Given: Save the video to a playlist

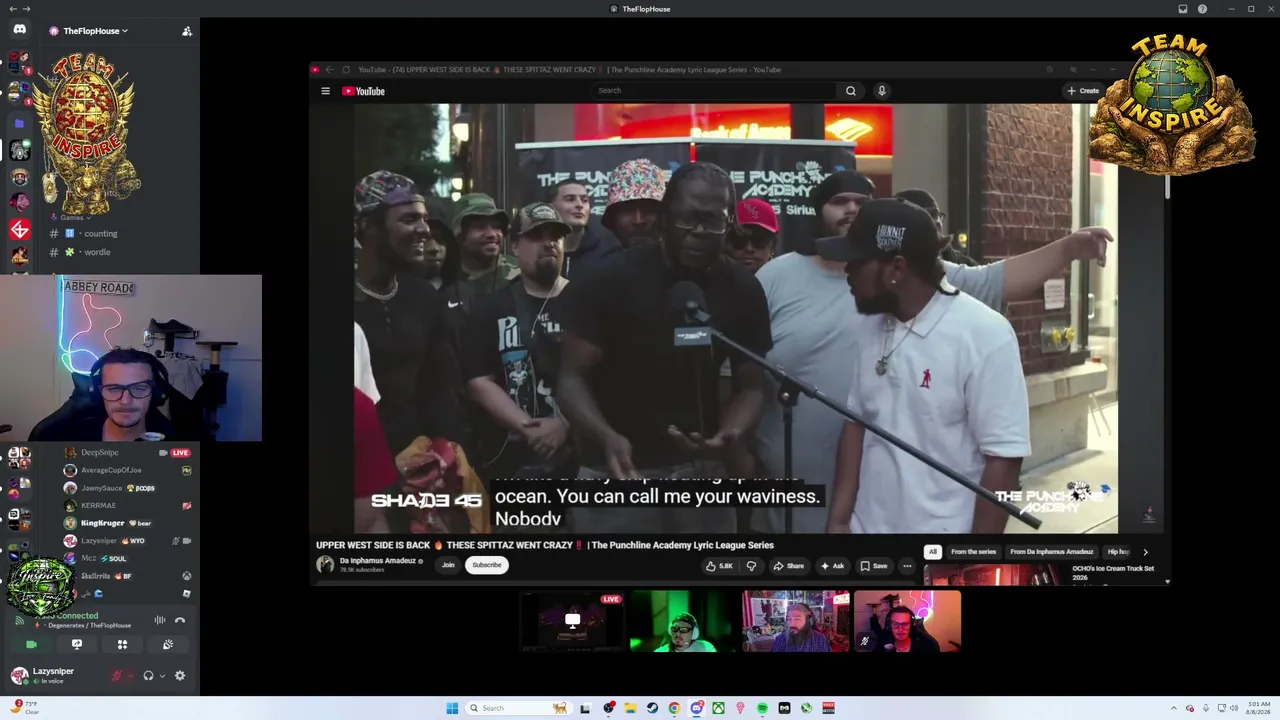Looking at the screenshot, I should click(874, 566).
